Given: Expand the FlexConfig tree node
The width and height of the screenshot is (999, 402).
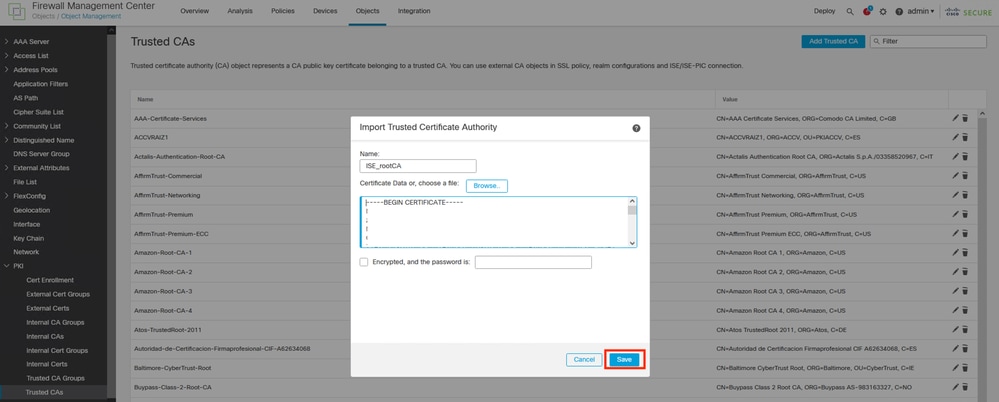Looking at the screenshot, I should coord(6,196).
